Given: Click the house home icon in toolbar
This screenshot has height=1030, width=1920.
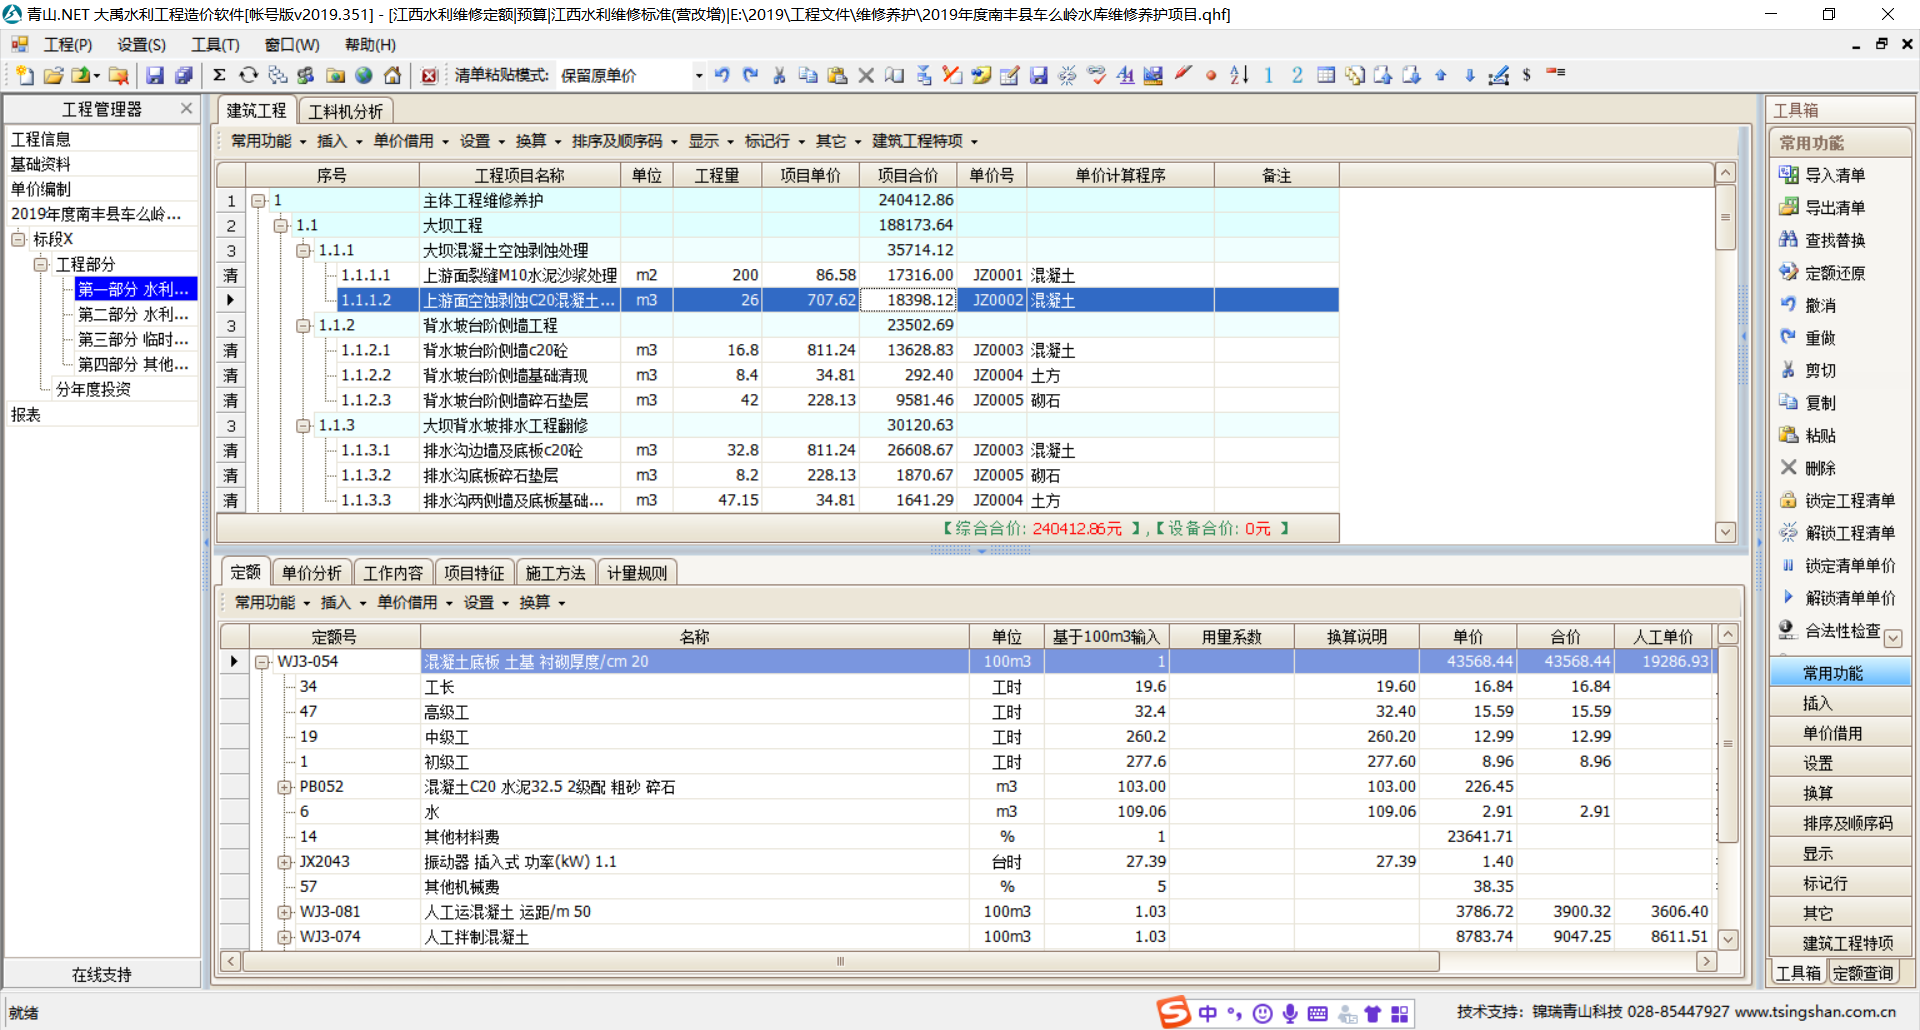Looking at the screenshot, I should [x=393, y=76].
